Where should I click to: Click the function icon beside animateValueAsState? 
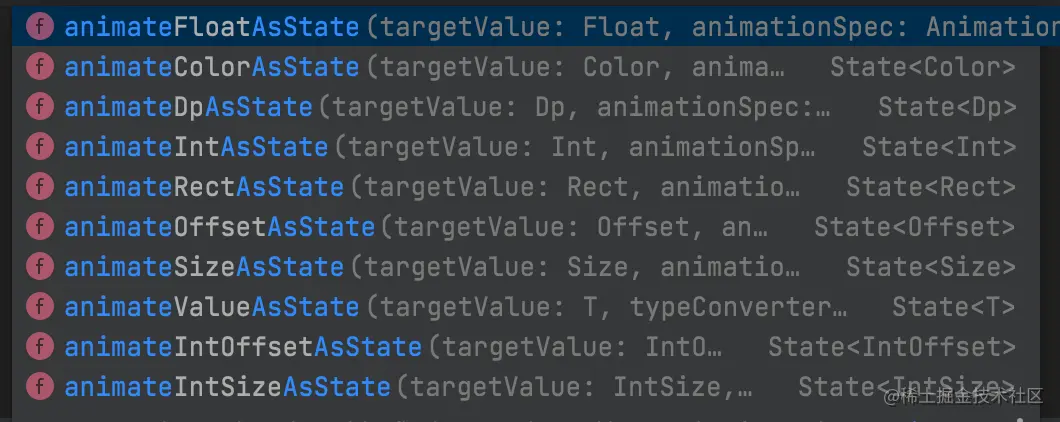click(x=40, y=306)
